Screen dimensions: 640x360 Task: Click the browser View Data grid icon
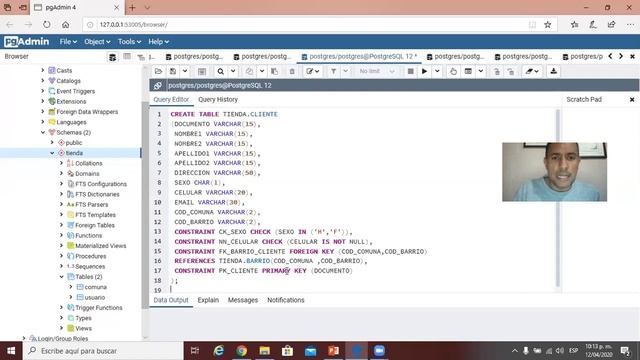pyautogui.click(x=127, y=56)
